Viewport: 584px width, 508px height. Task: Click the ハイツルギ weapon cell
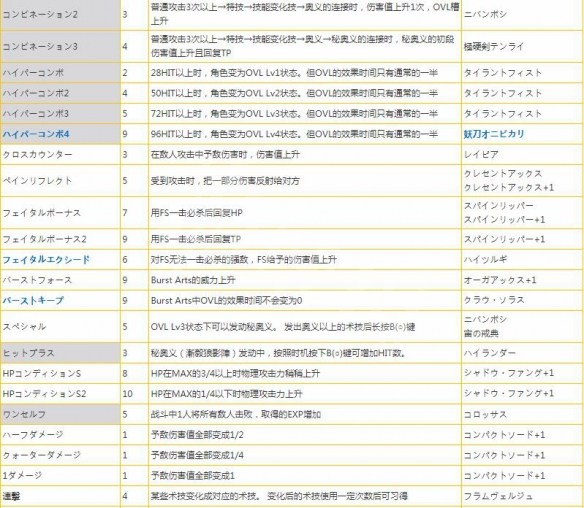(x=523, y=260)
